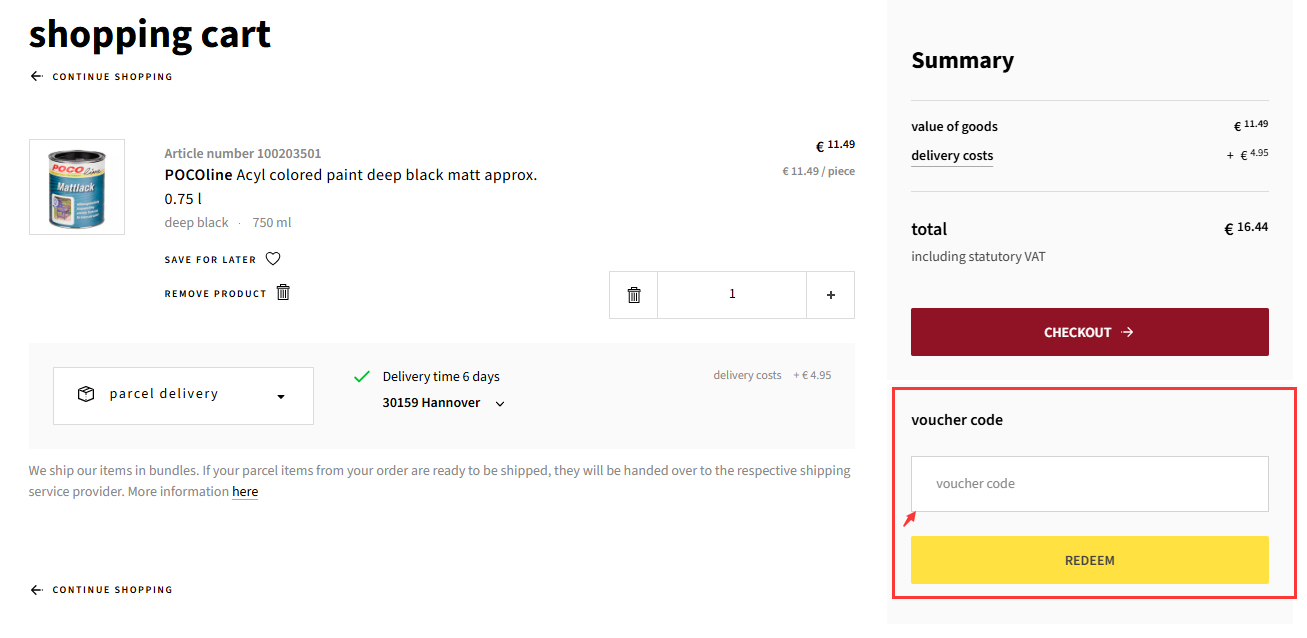Click the arrow icon on Checkout button
Screen dimensions: 1307x638
pyautogui.click(x=1128, y=332)
